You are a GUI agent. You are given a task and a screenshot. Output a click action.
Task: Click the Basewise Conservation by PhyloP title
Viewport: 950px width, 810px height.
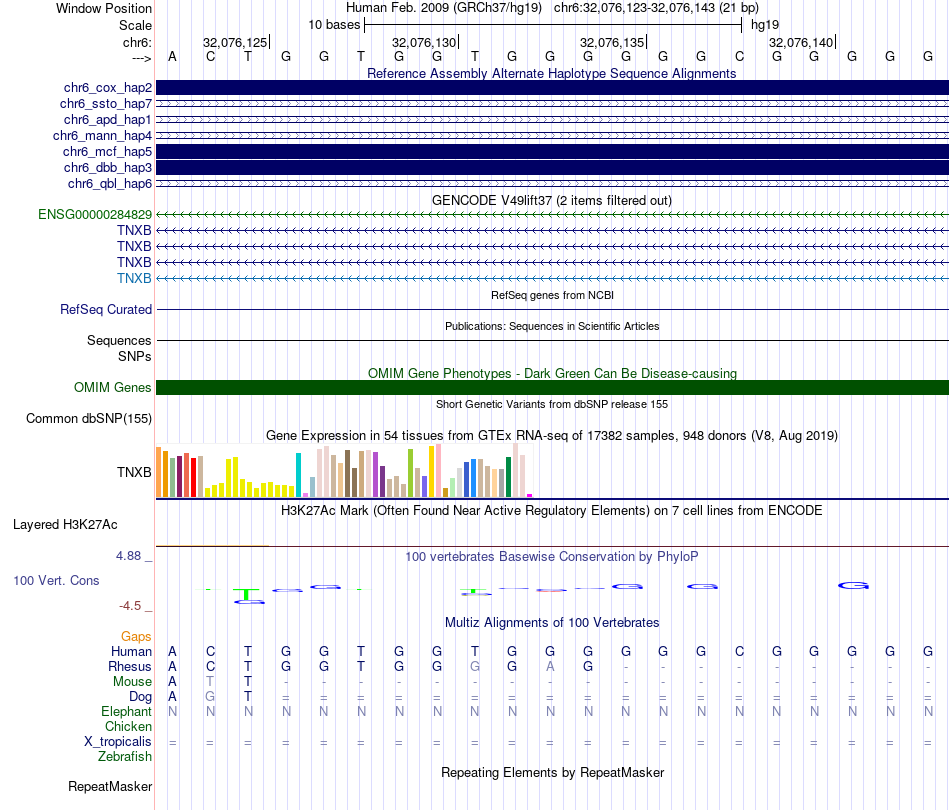[x=552, y=556]
